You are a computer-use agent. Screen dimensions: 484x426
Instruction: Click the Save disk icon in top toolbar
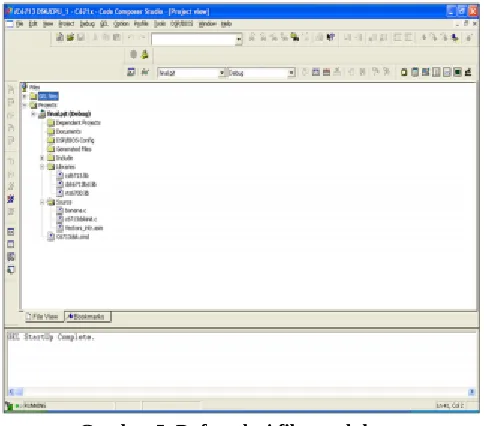coord(80,37)
